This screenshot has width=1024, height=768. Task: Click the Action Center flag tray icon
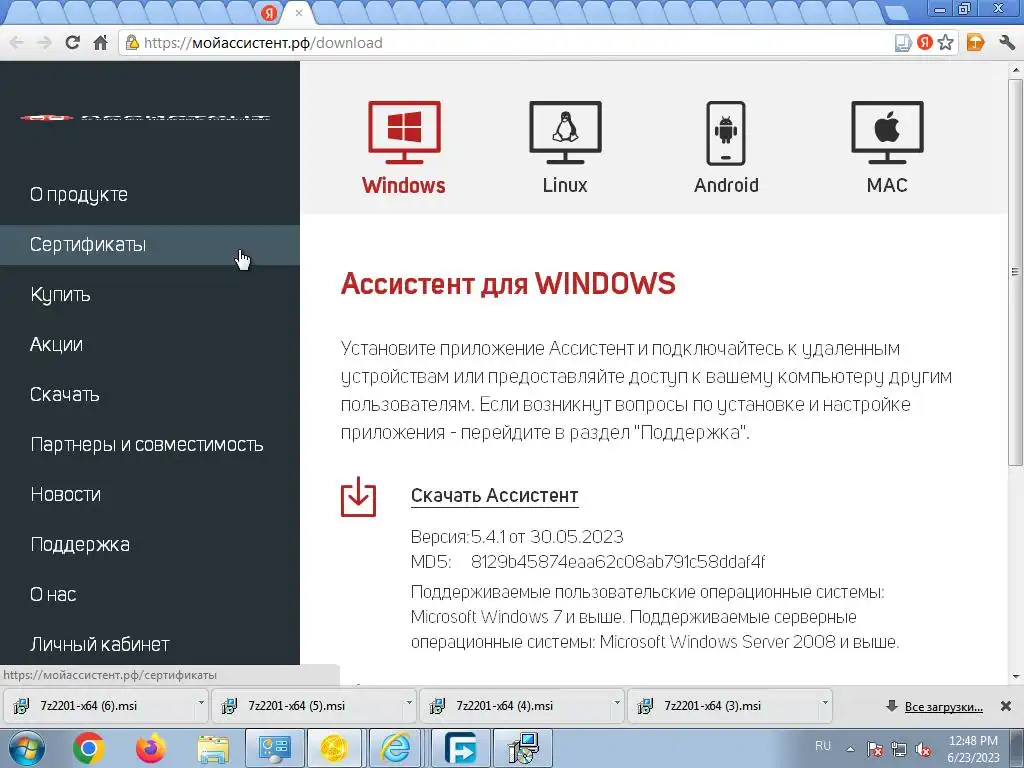(874, 750)
